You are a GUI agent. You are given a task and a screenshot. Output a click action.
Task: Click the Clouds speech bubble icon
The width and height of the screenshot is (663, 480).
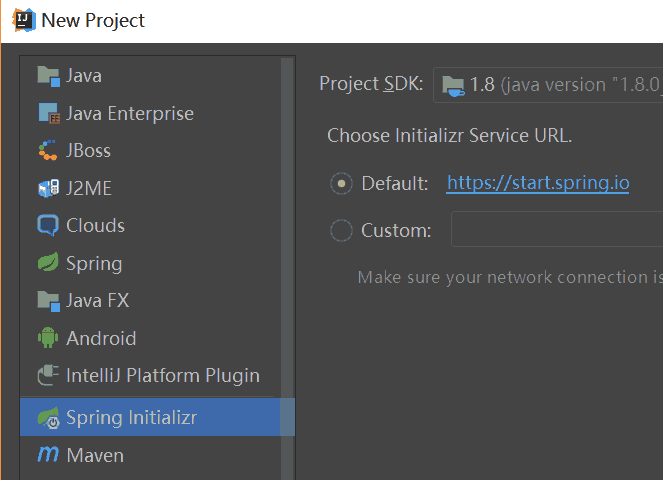pyautogui.click(x=48, y=226)
